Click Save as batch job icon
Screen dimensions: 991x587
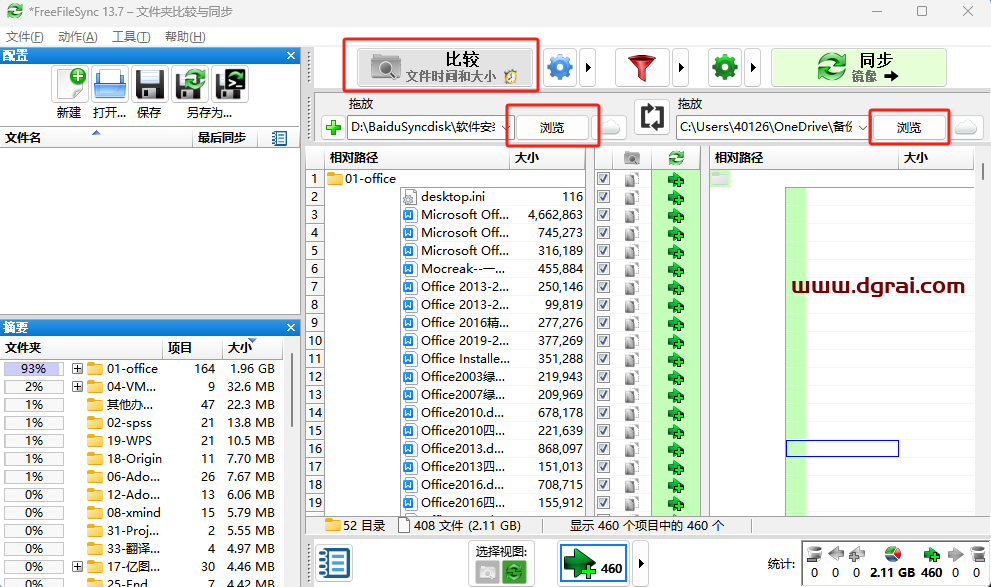click(x=230, y=84)
